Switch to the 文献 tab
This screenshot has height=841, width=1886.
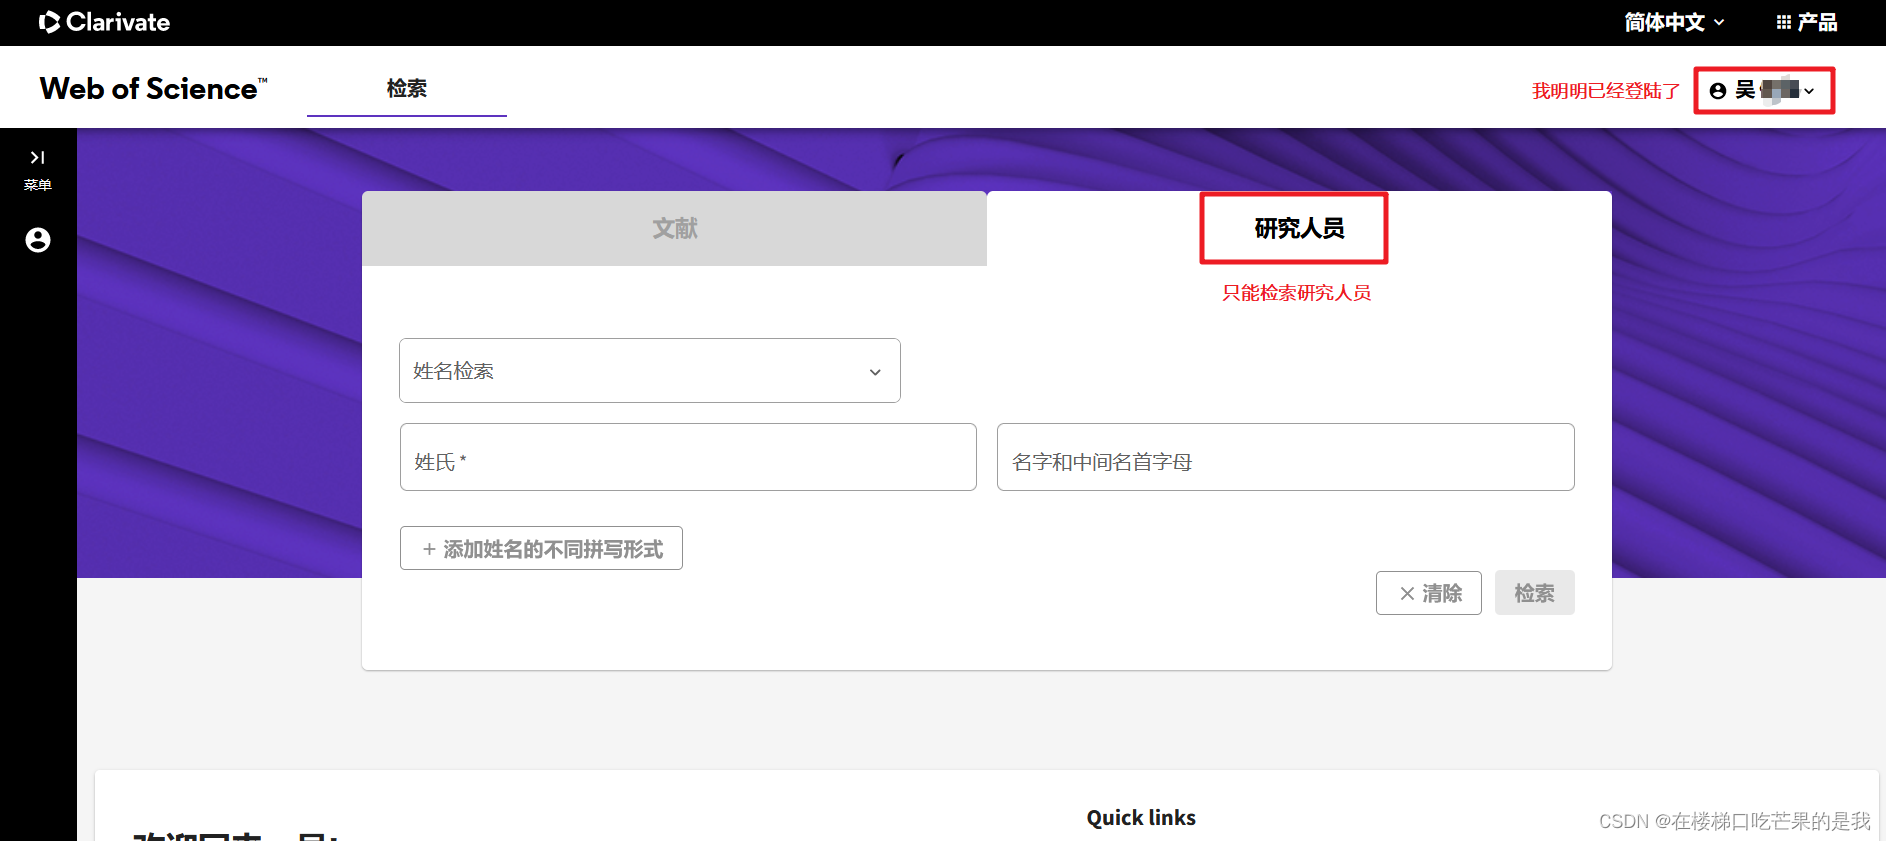click(x=675, y=228)
